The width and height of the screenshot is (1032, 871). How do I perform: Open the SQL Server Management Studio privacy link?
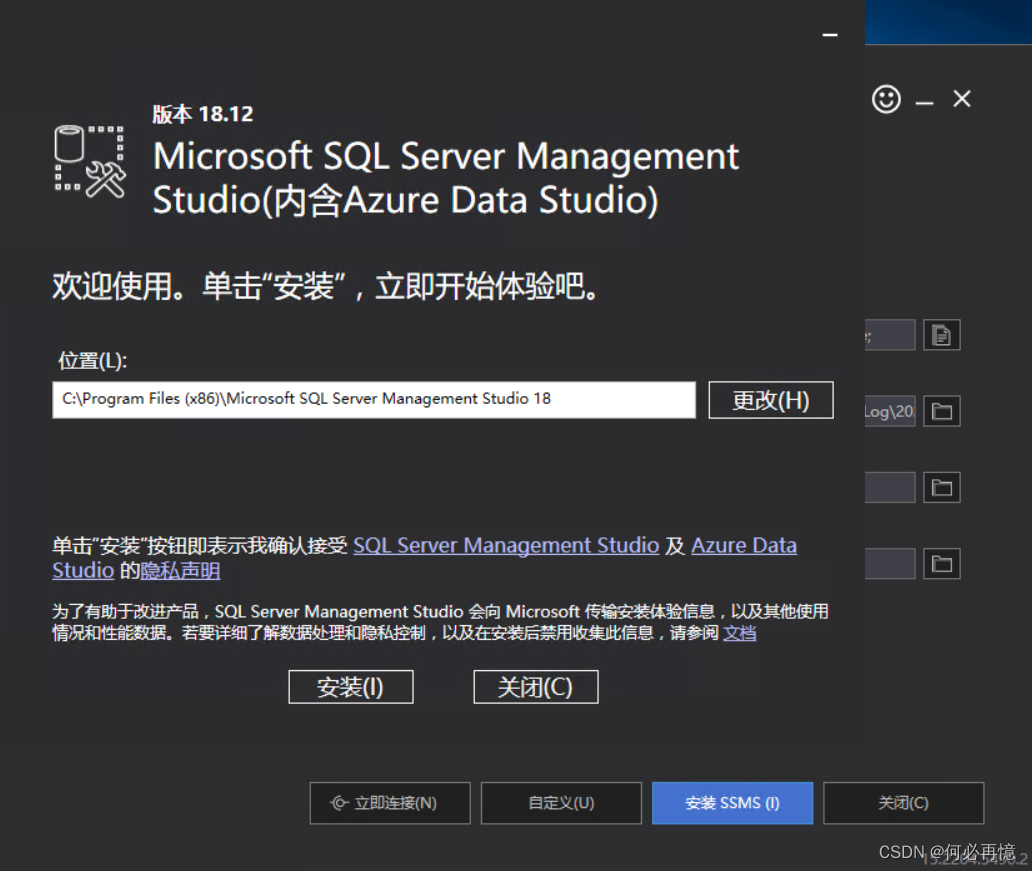[x=506, y=545]
